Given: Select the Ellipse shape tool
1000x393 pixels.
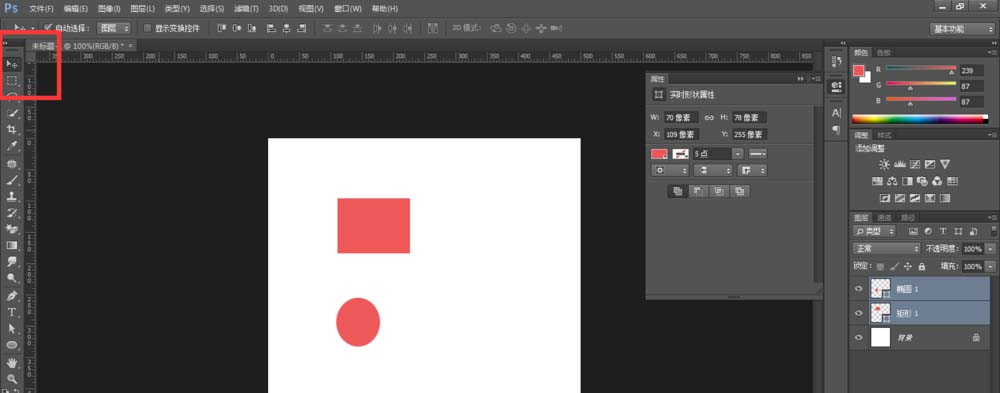Looking at the screenshot, I should point(11,345).
